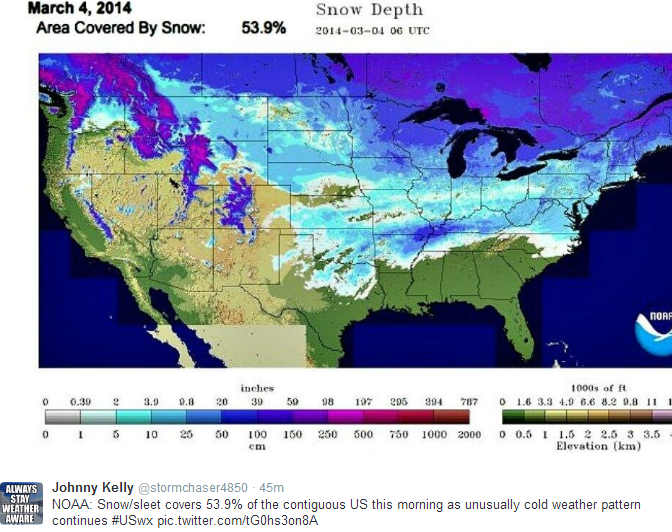
Task: Click the dark blue 50–100 cm swatch
Action: click(239, 417)
